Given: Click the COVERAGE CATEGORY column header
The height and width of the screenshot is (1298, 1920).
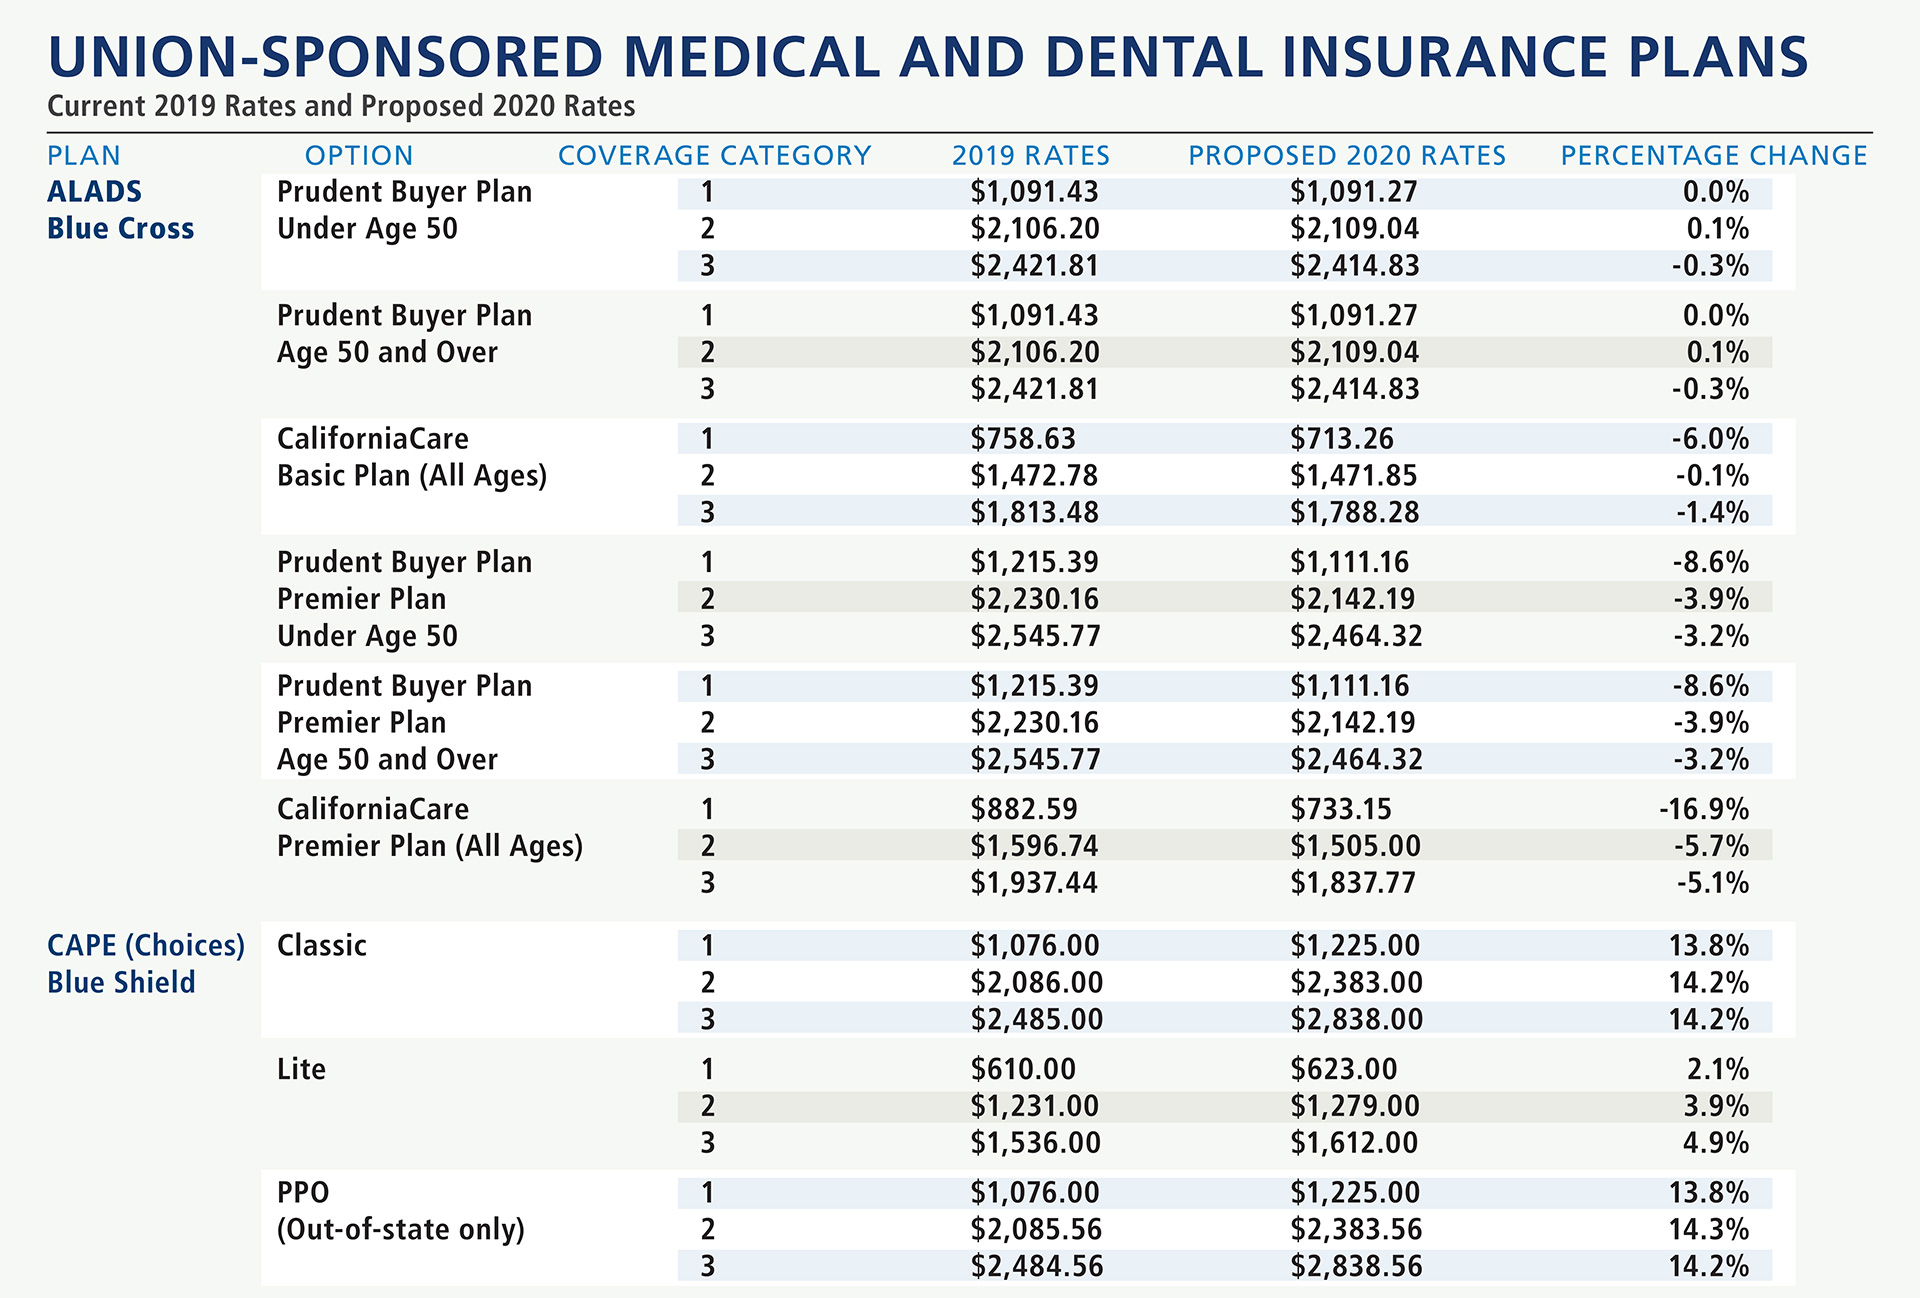Looking at the screenshot, I should [x=714, y=156].
